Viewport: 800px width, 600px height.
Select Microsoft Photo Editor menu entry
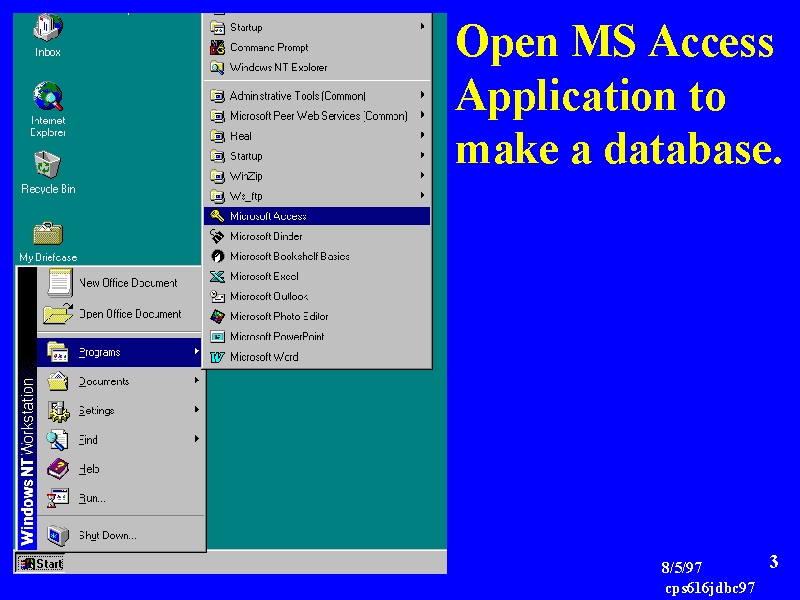[317, 316]
